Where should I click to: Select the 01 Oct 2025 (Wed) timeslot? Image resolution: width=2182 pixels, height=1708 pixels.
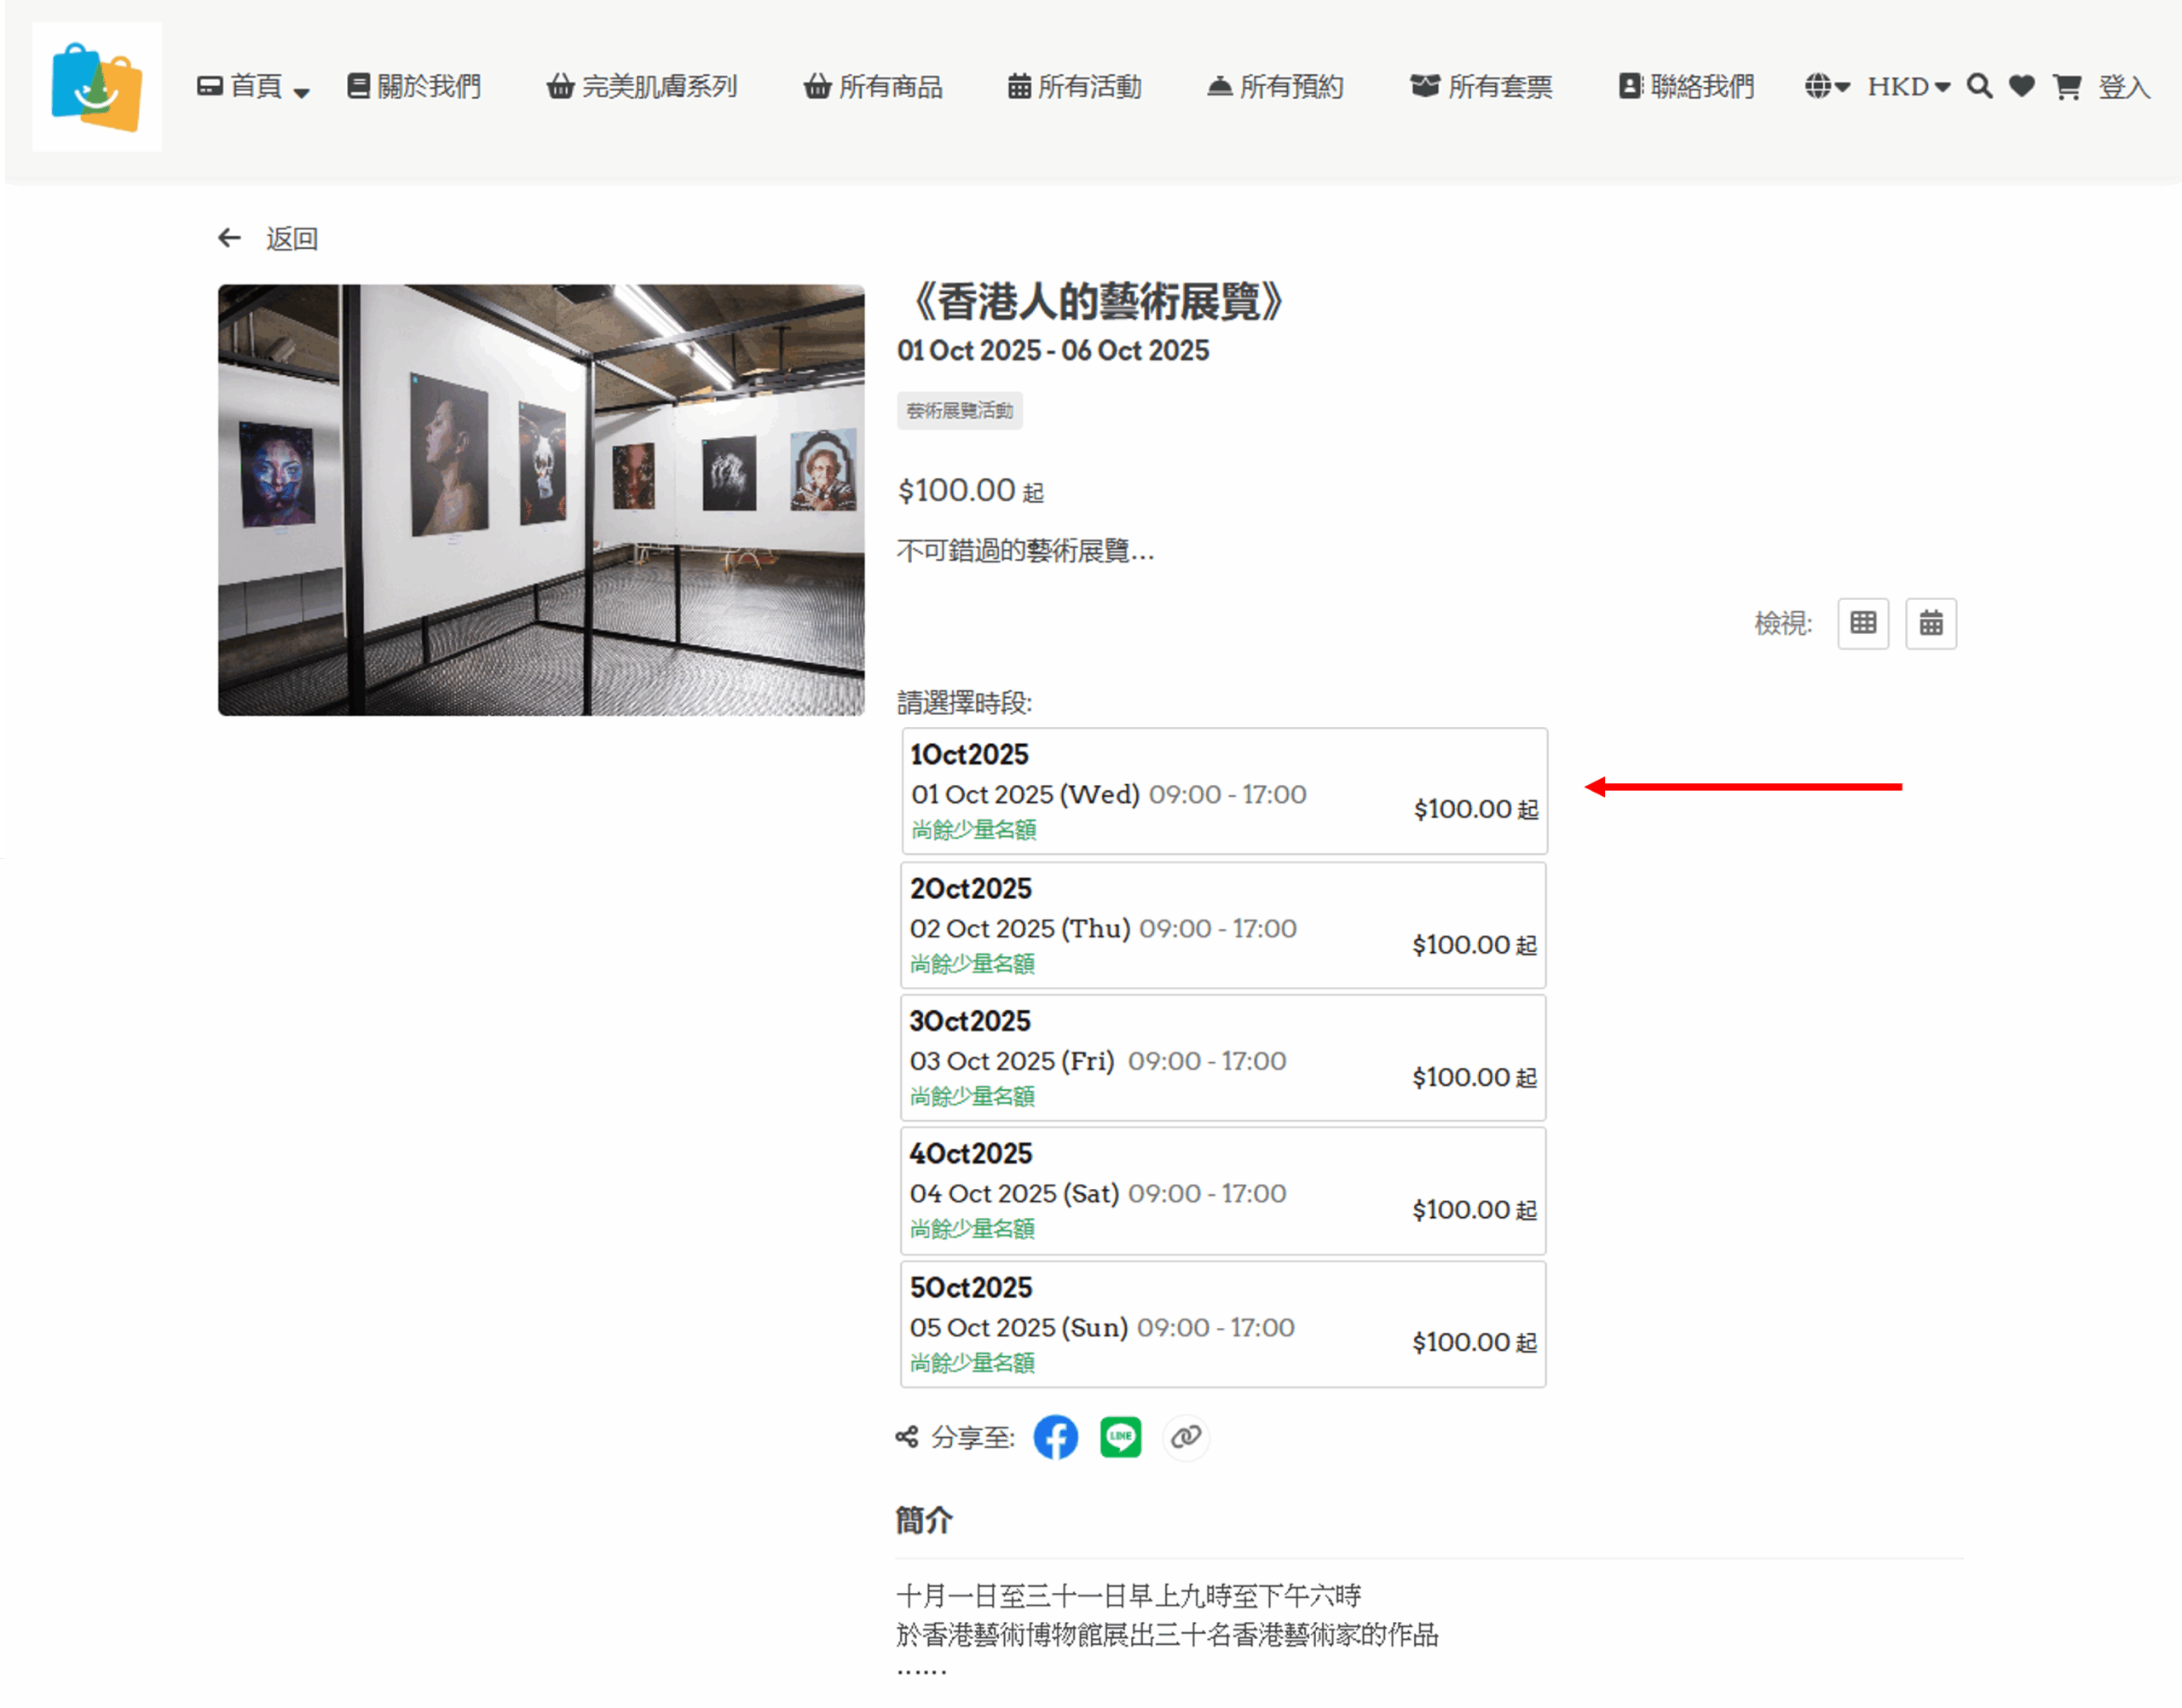pyautogui.click(x=1224, y=791)
